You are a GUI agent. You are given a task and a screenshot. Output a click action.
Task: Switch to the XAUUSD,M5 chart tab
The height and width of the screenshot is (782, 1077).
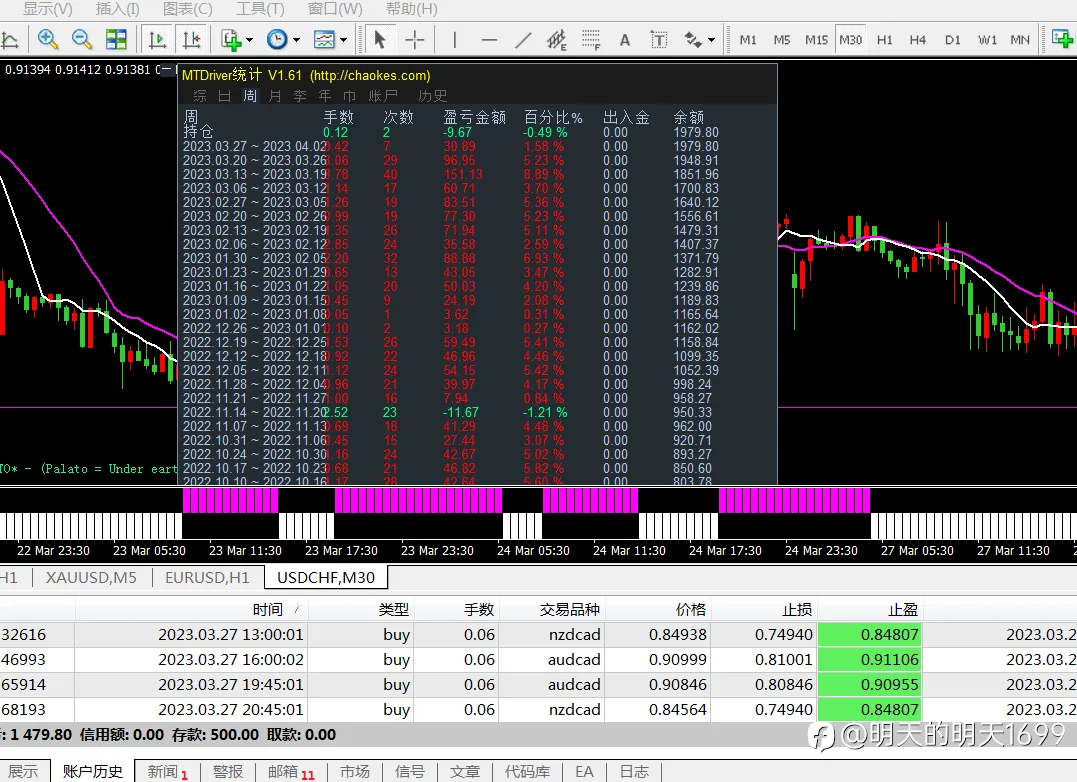[x=91, y=578]
